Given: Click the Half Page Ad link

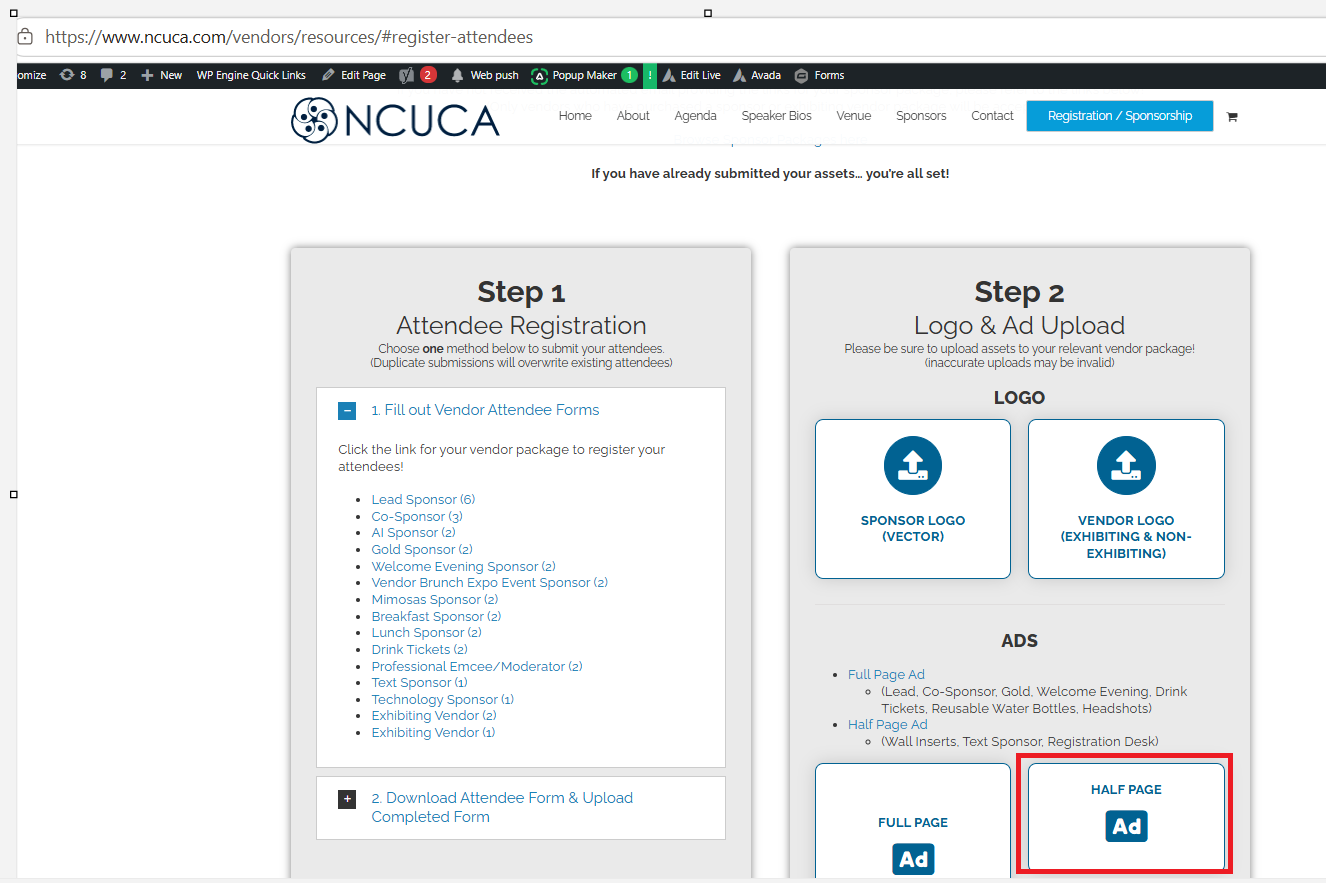Looking at the screenshot, I should 888,725.
